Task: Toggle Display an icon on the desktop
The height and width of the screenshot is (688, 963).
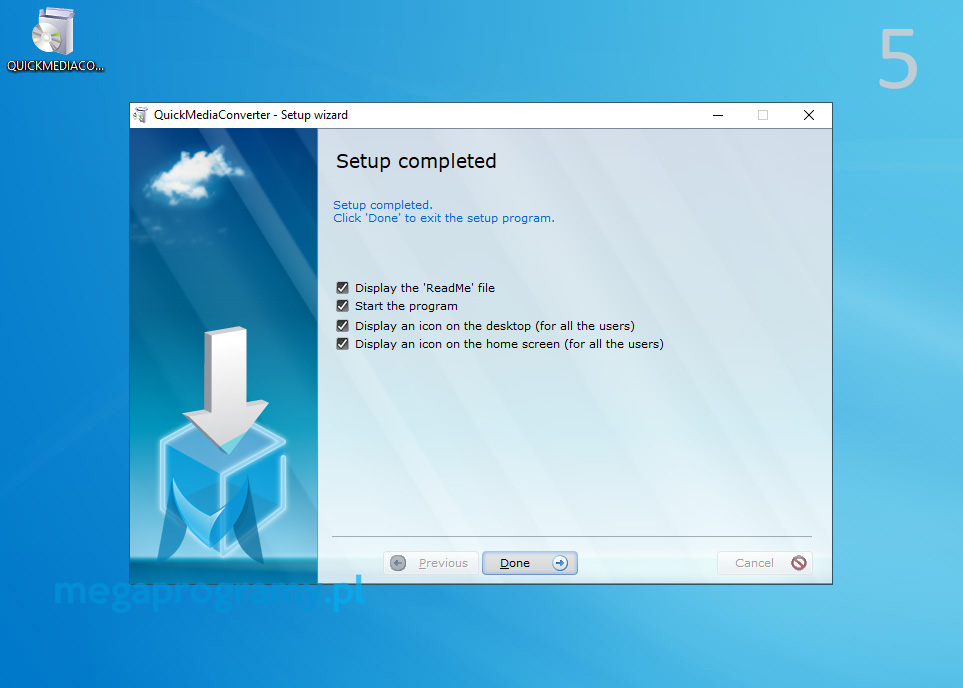Action: pos(342,326)
